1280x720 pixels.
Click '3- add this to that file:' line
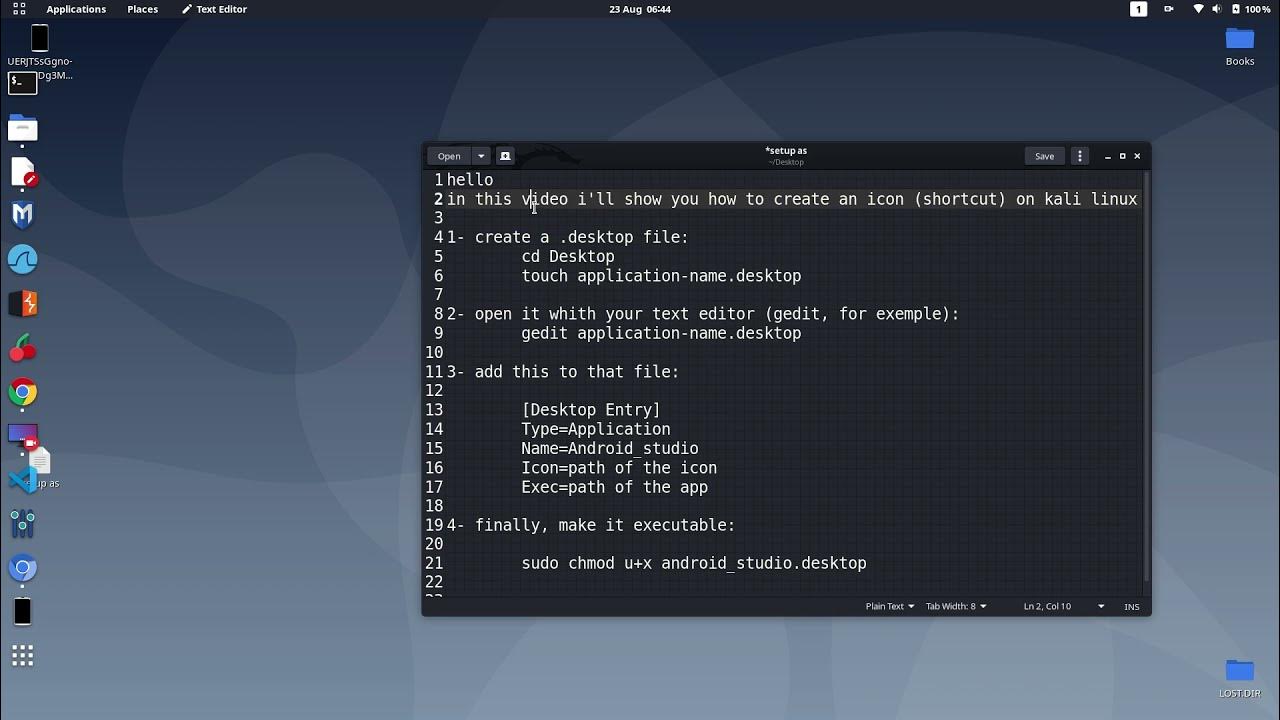point(563,372)
